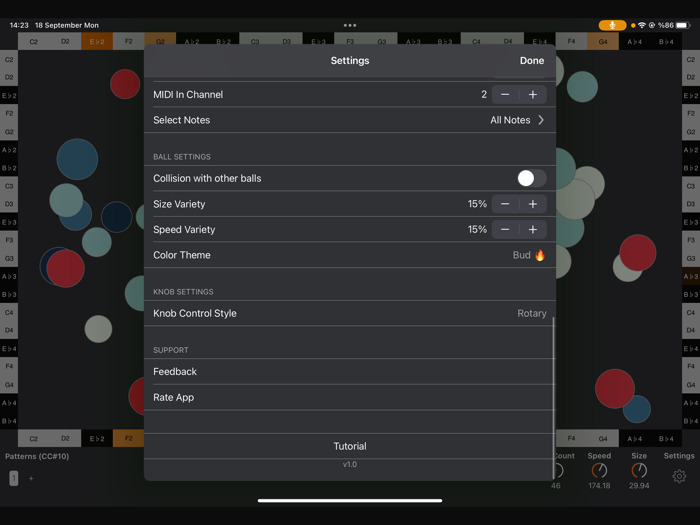The image size is (700, 525).
Task: Click the Settings gear icon
Action: (x=679, y=476)
